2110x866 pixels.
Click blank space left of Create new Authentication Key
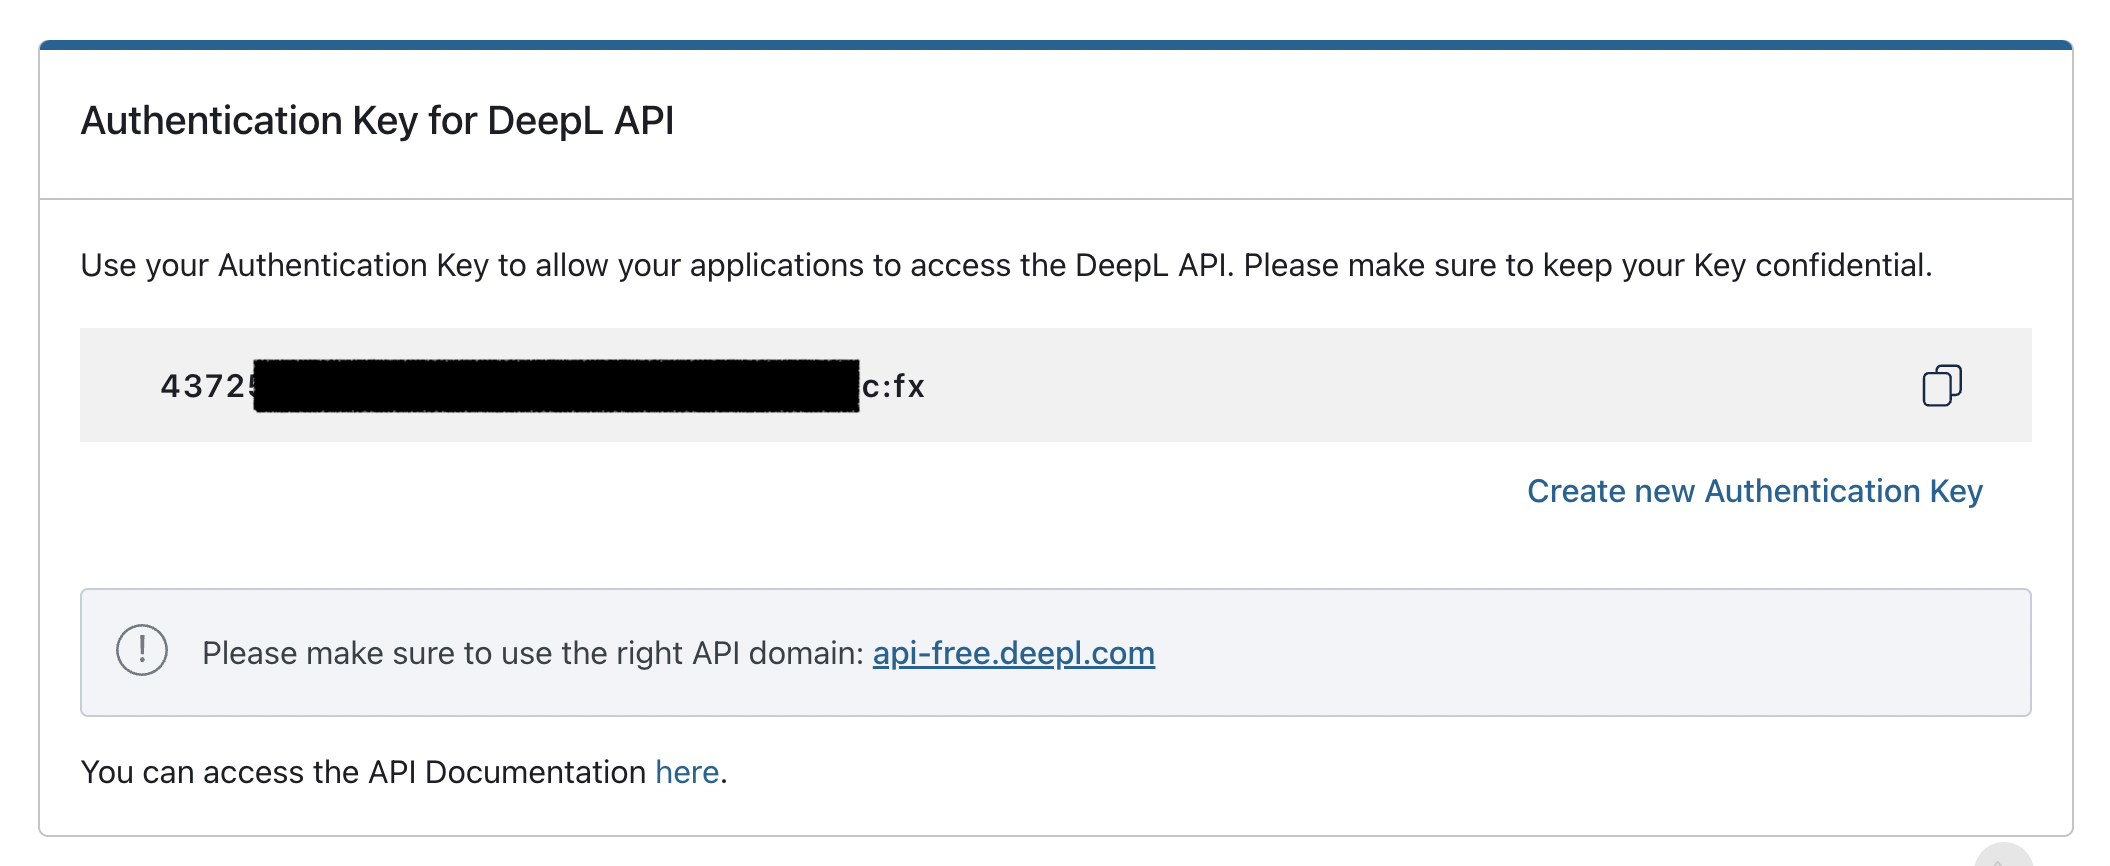tap(800, 491)
